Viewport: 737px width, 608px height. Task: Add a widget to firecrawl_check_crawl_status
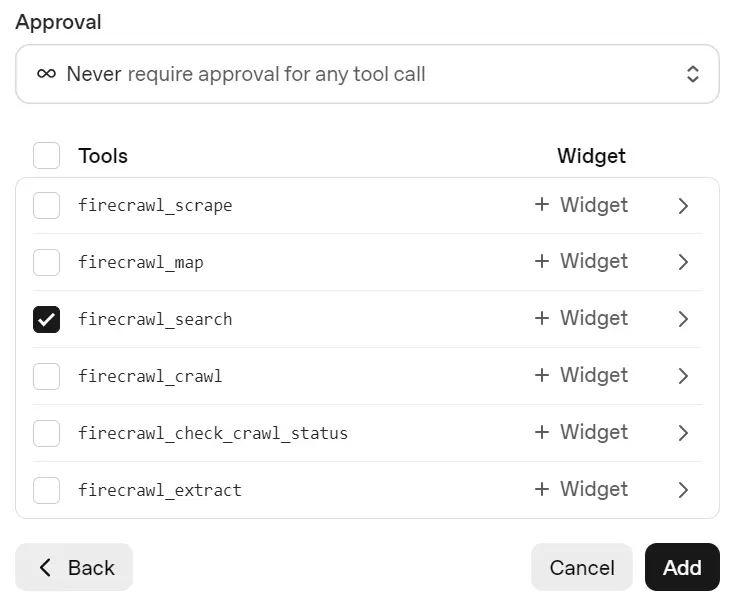[581, 433]
